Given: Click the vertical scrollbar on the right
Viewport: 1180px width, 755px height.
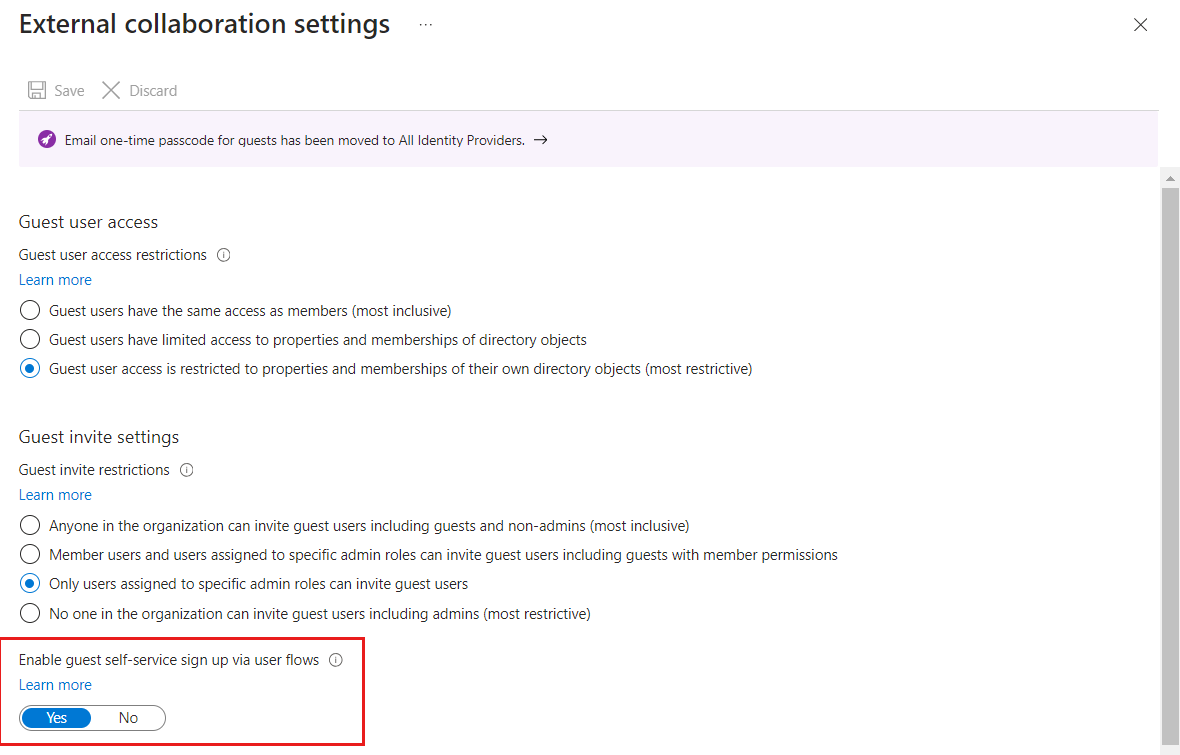Looking at the screenshot, I should click(x=1169, y=450).
